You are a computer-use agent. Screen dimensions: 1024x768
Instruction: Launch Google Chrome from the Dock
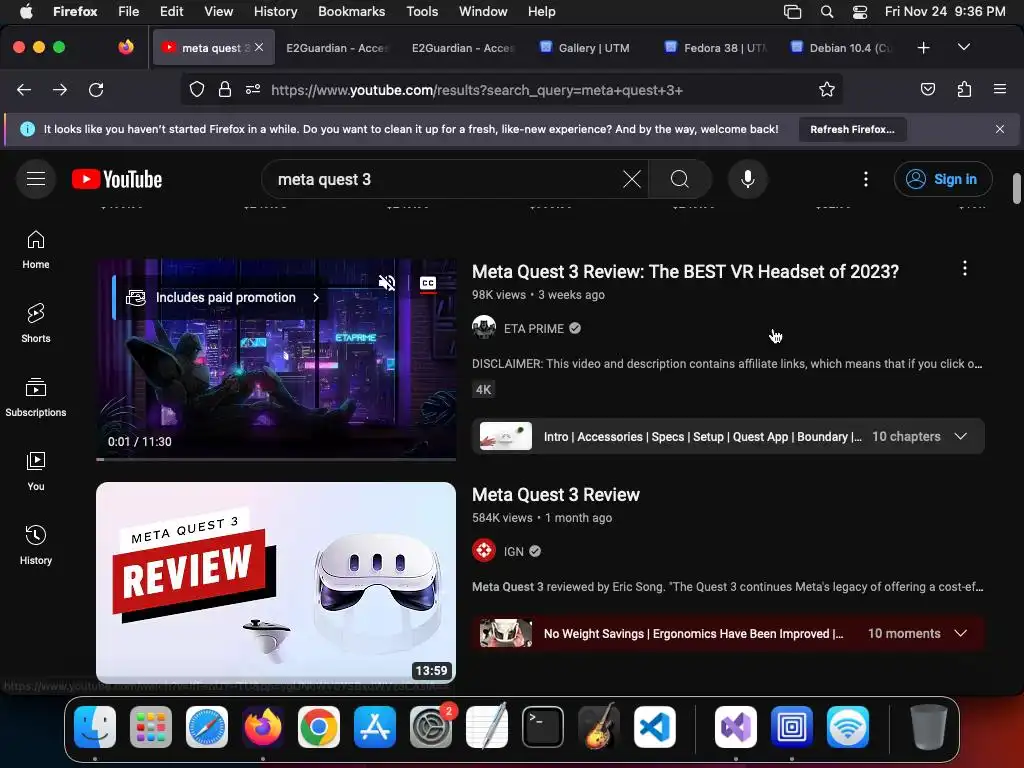[x=319, y=727]
